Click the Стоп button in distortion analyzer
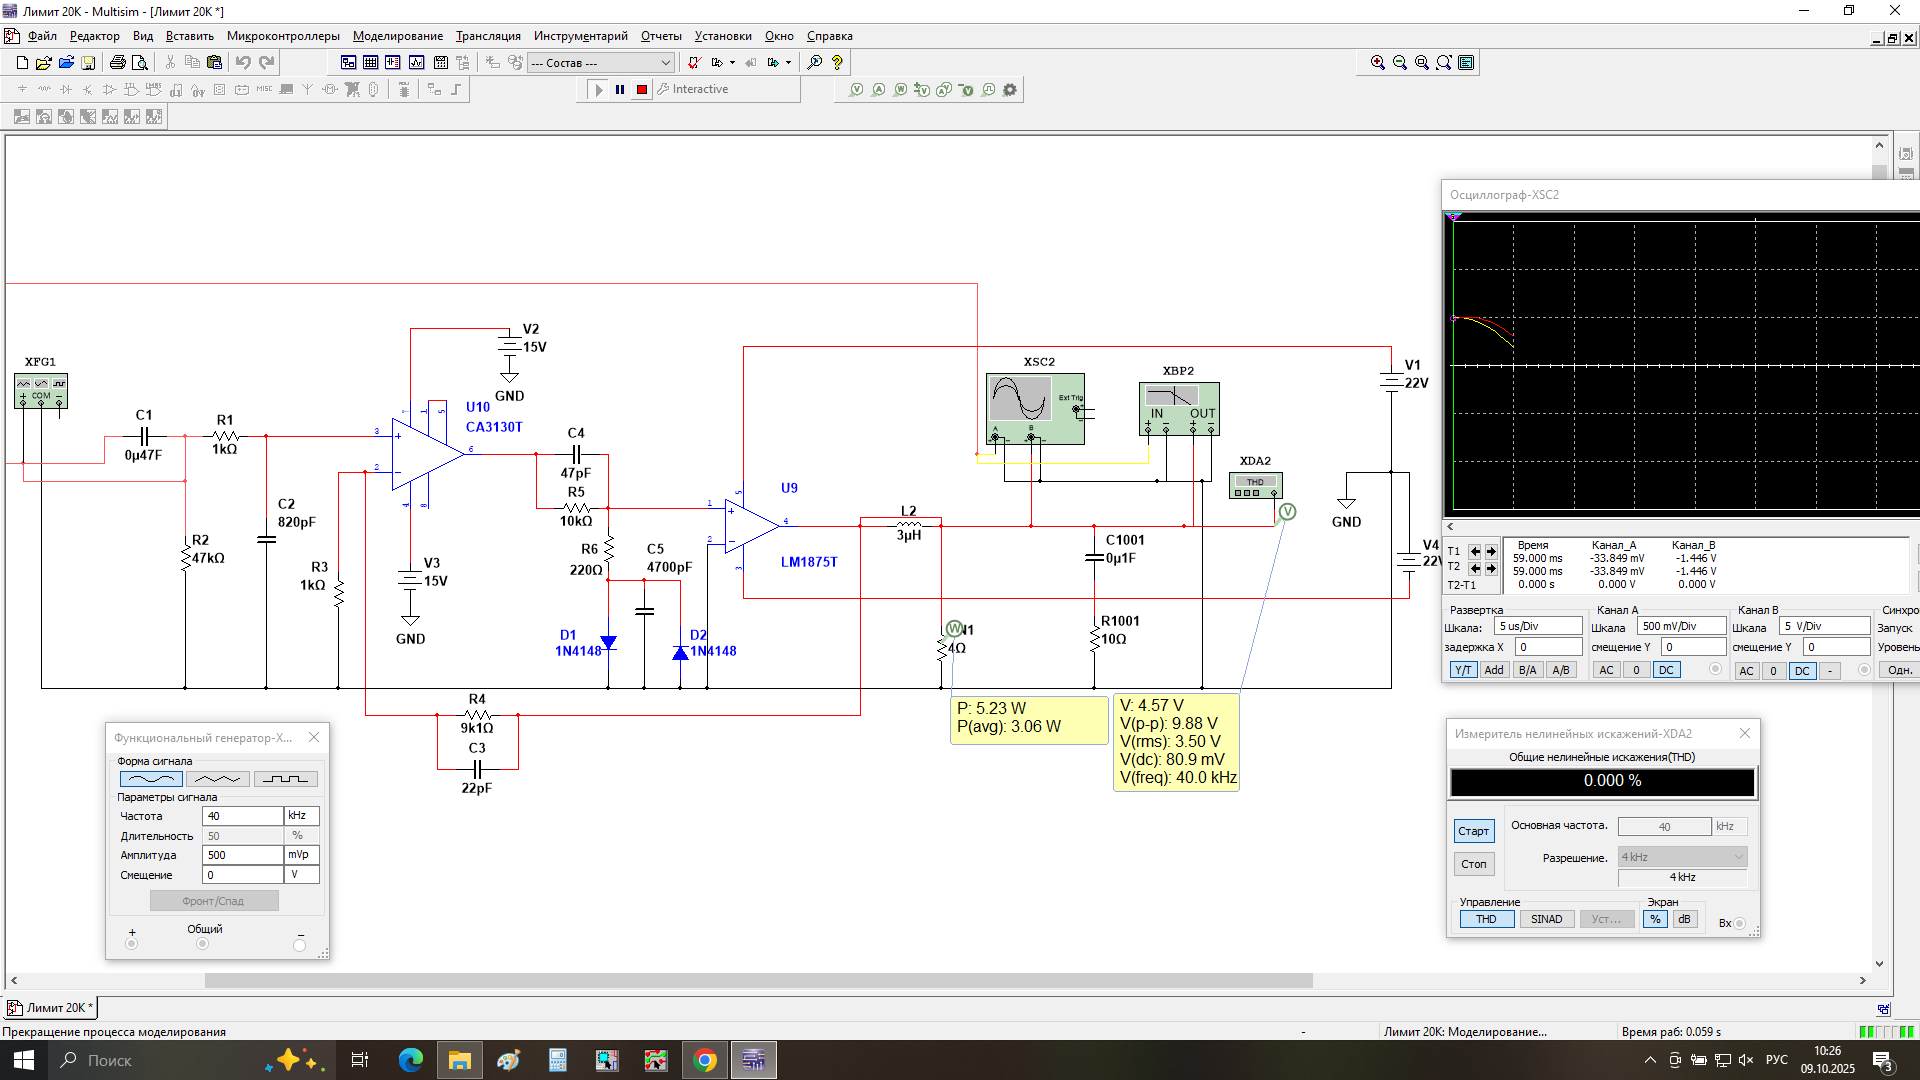Screen dimensions: 1920x1080 pyautogui.click(x=1473, y=864)
